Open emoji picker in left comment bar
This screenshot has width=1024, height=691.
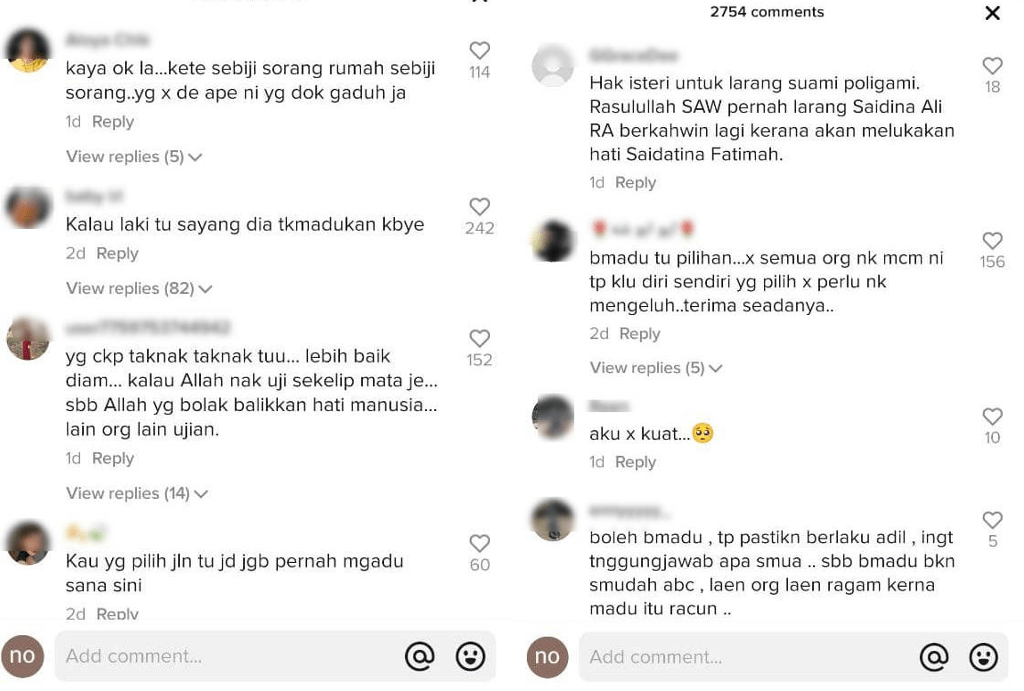click(470, 656)
